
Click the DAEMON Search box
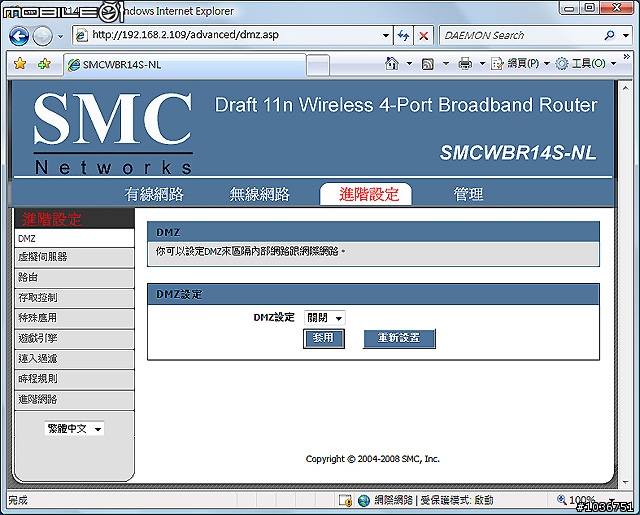tap(520, 36)
